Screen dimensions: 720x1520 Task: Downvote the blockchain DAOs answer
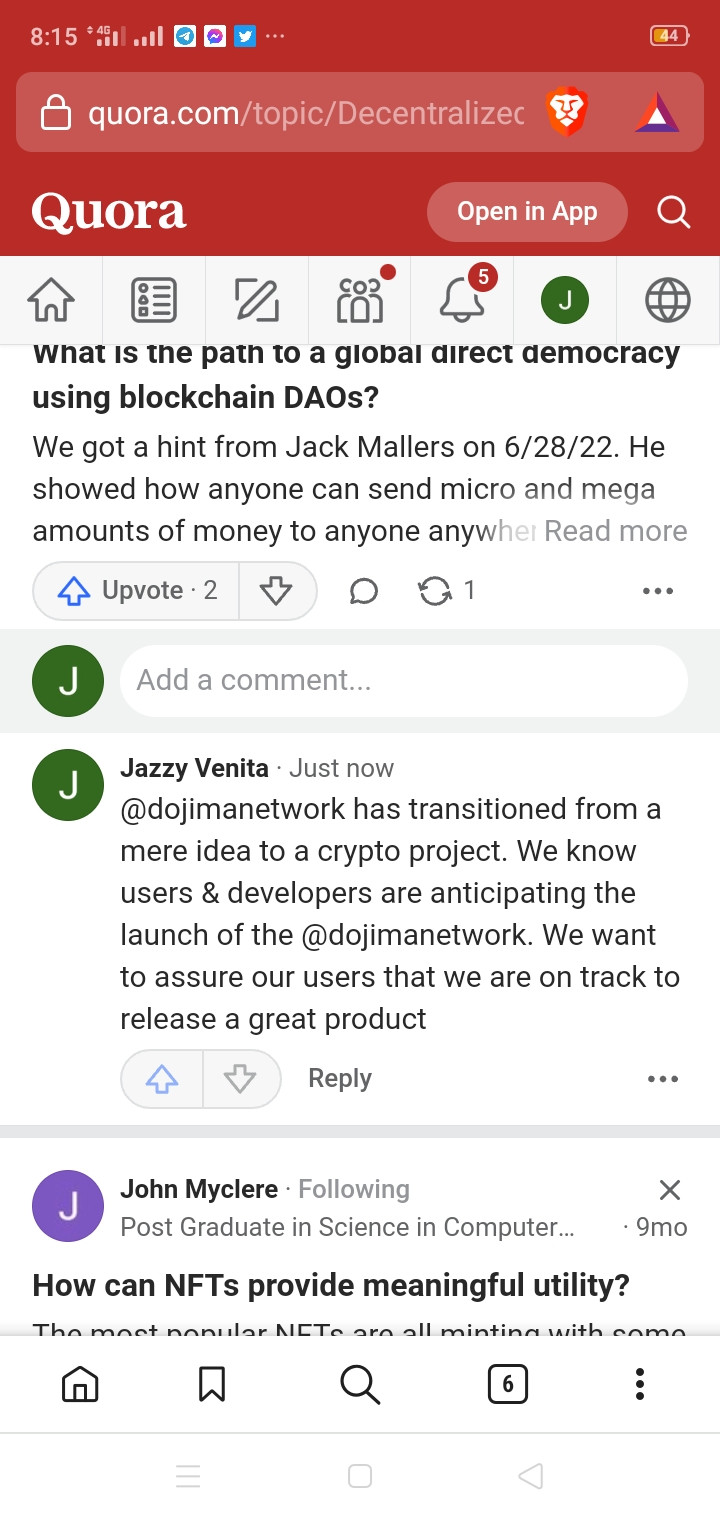[277, 591]
